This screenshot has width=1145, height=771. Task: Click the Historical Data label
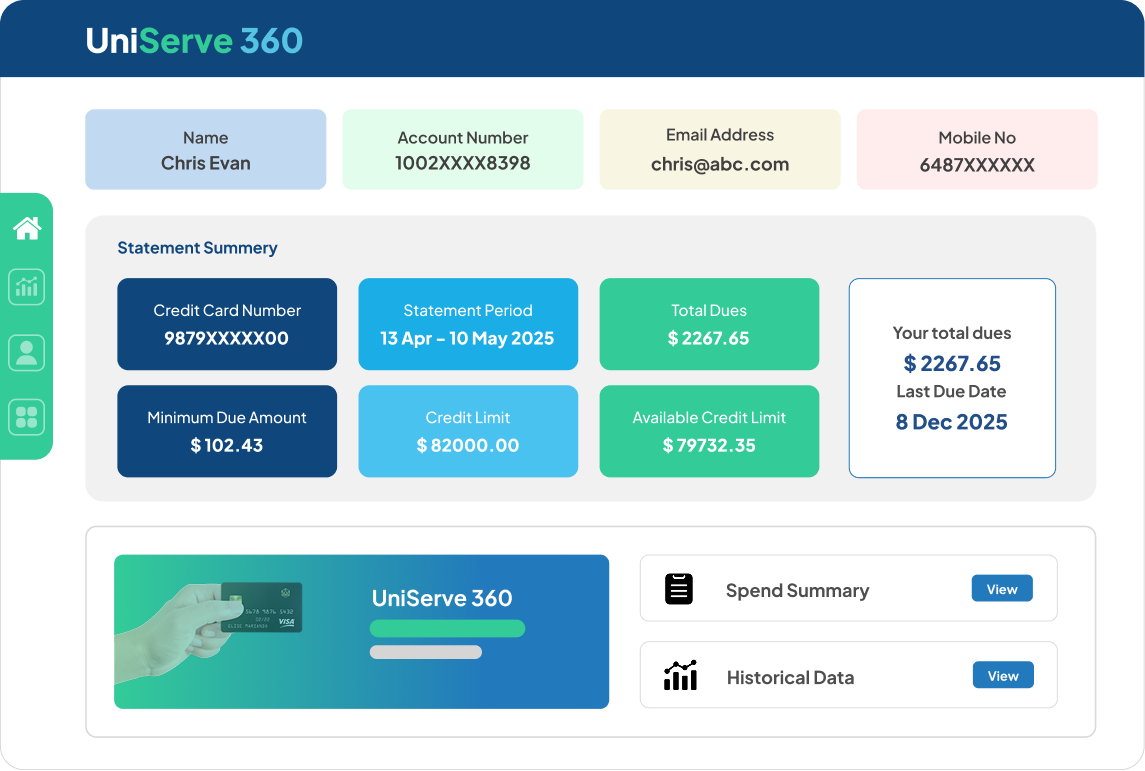(x=790, y=678)
